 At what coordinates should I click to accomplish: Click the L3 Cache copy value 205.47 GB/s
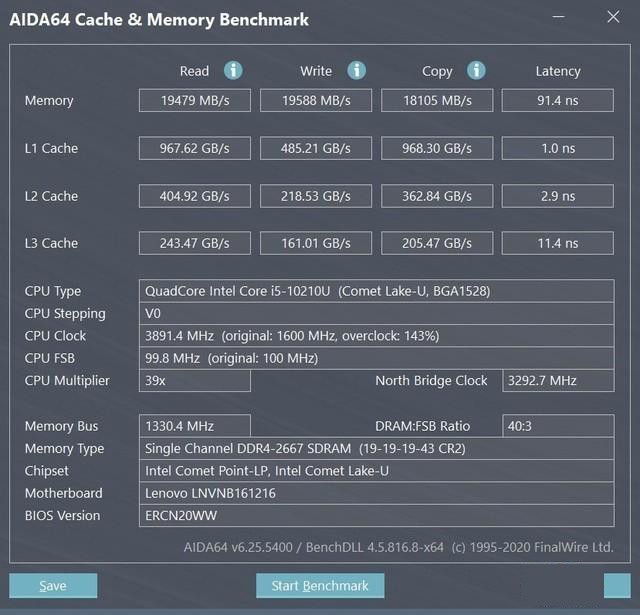click(x=437, y=243)
